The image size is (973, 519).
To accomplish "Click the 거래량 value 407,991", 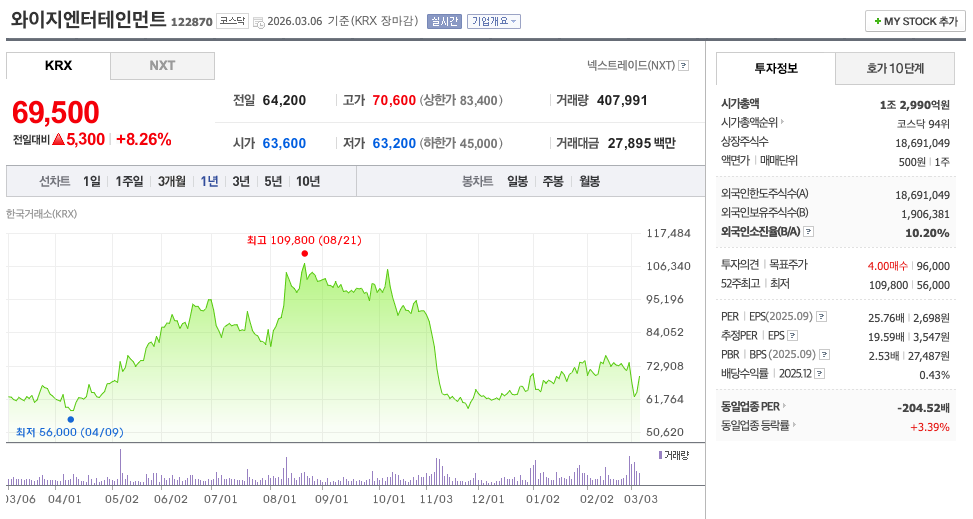I will pos(622,101).
